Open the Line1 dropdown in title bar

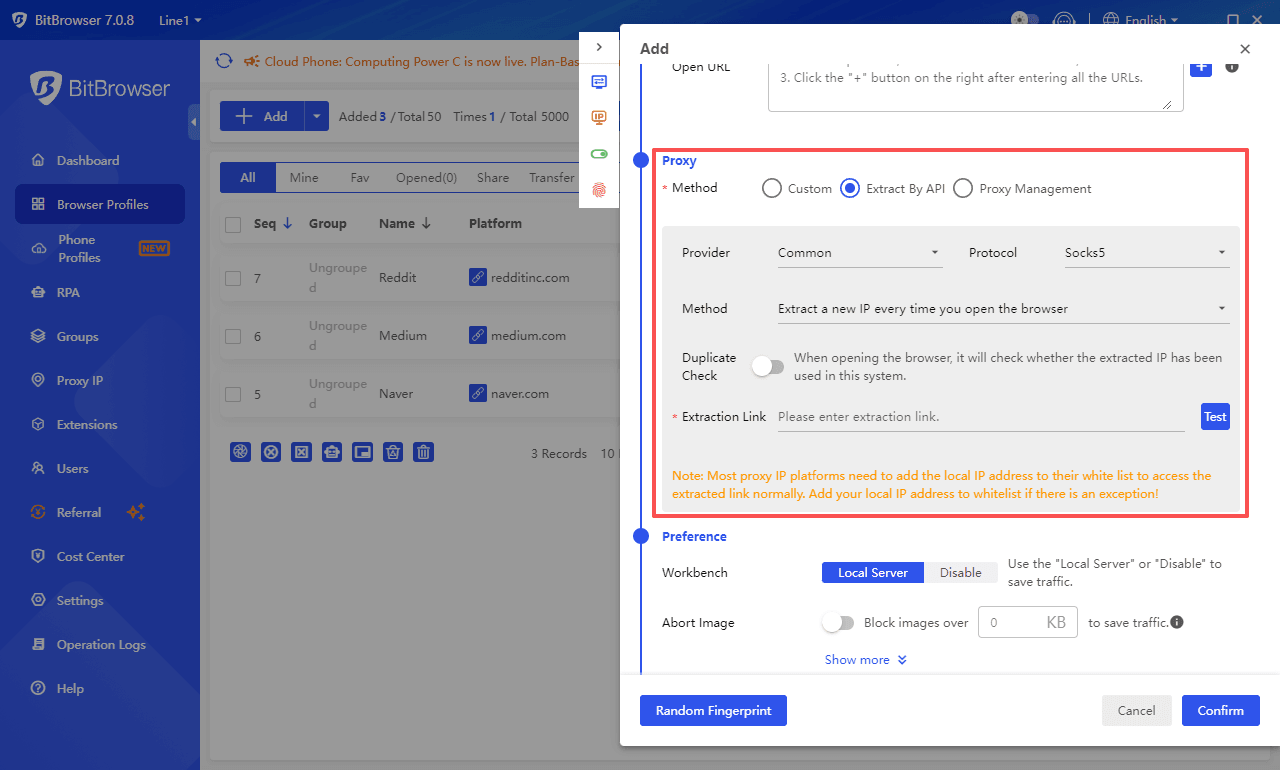pos(180,20)
